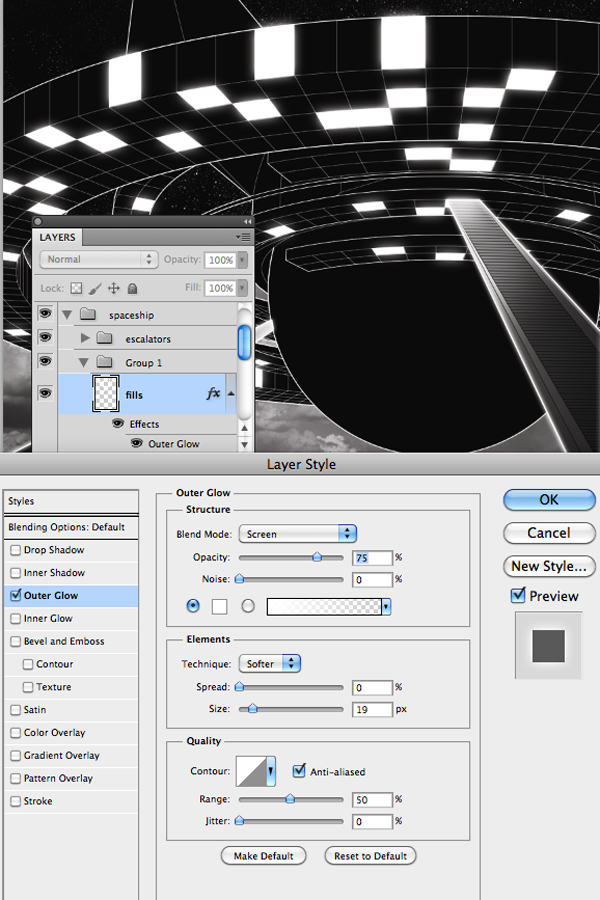
Task: Uncheck the Preview checkbox
Action: [x=518, y=595]
